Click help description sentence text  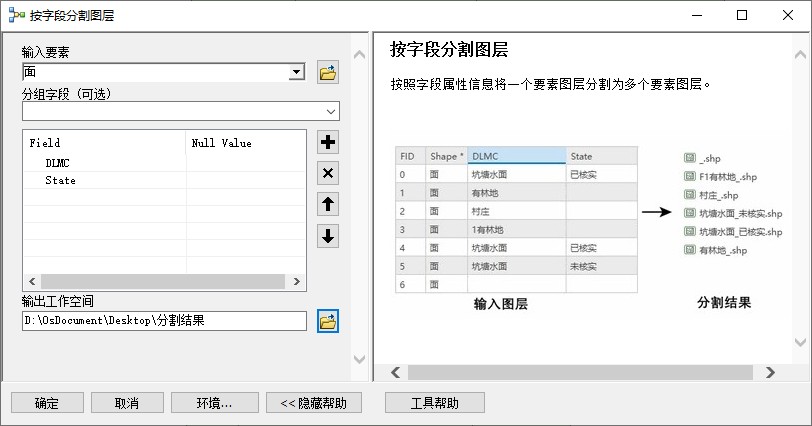click(551, 84)
